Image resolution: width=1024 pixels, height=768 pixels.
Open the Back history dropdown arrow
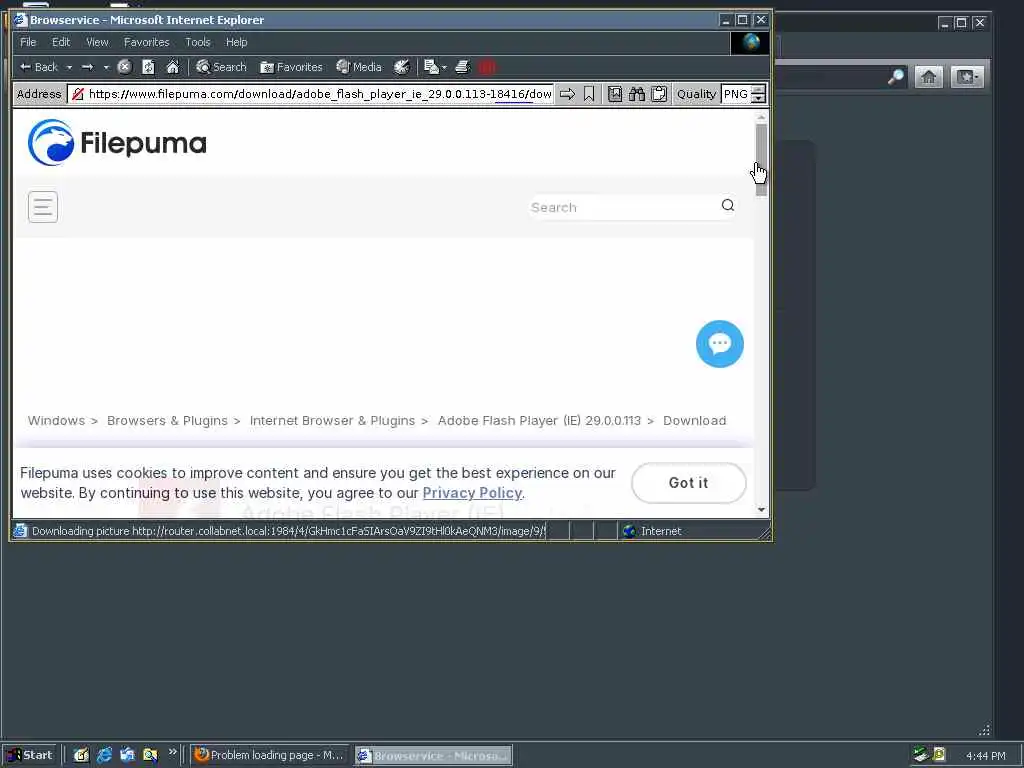(69, 67)
